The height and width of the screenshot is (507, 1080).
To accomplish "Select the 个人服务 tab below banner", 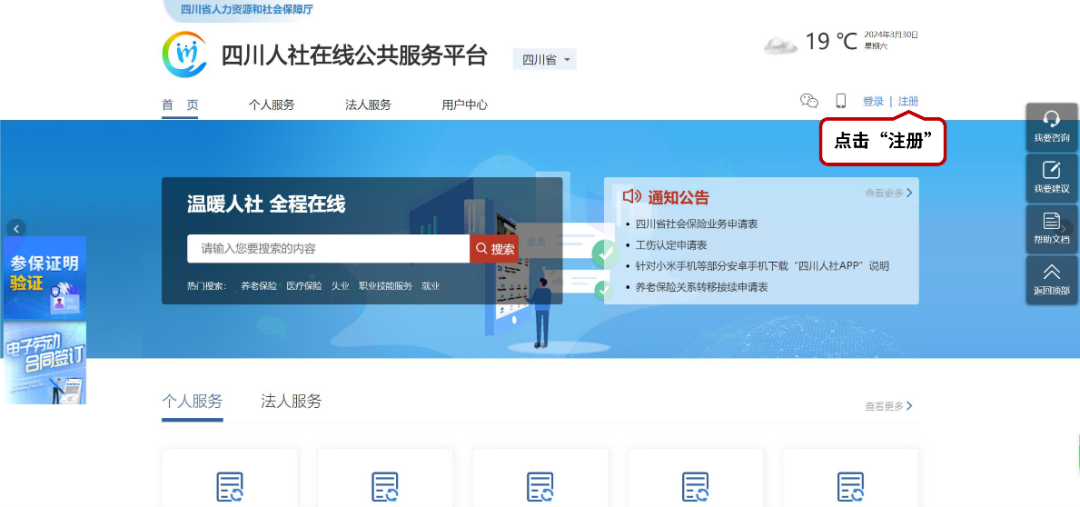I will tap(192, 402).
